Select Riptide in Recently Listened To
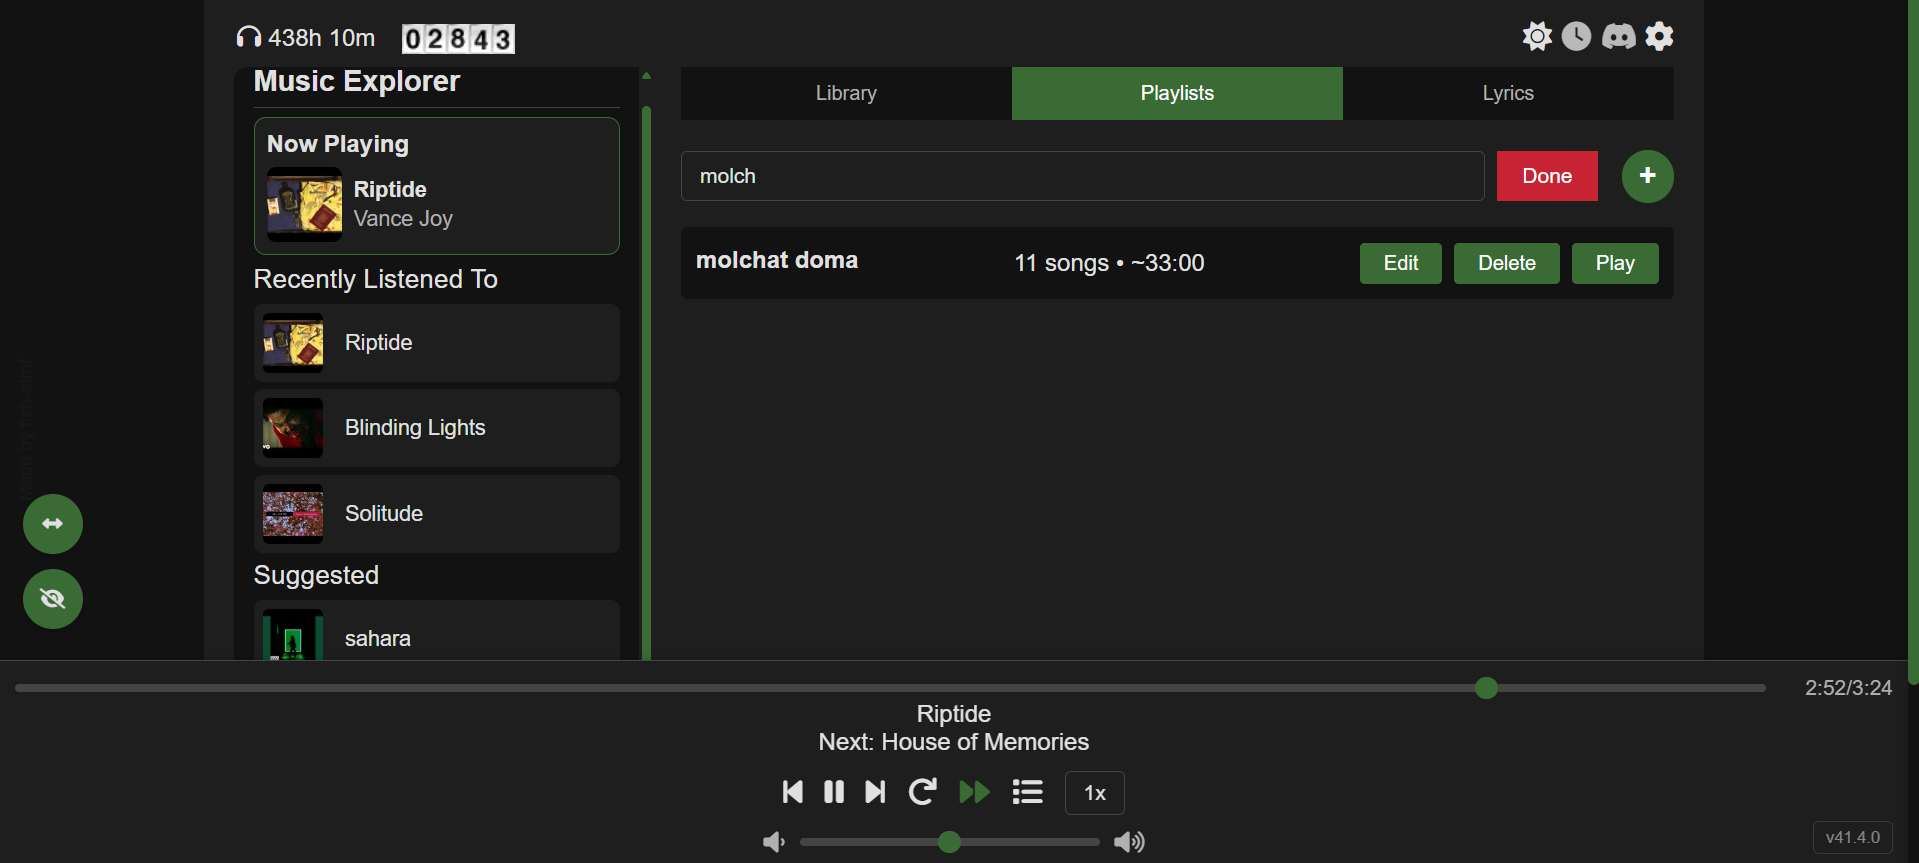Screen dimensions: 1919x863 437,343
